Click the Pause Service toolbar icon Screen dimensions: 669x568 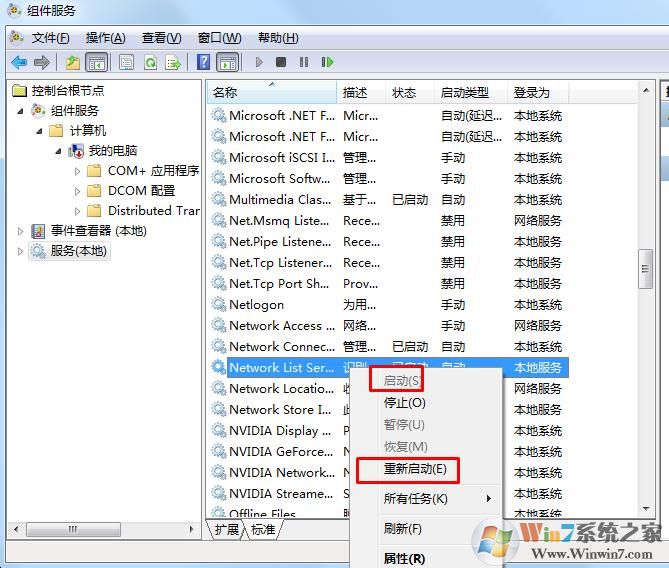click(x=304, y=62)
